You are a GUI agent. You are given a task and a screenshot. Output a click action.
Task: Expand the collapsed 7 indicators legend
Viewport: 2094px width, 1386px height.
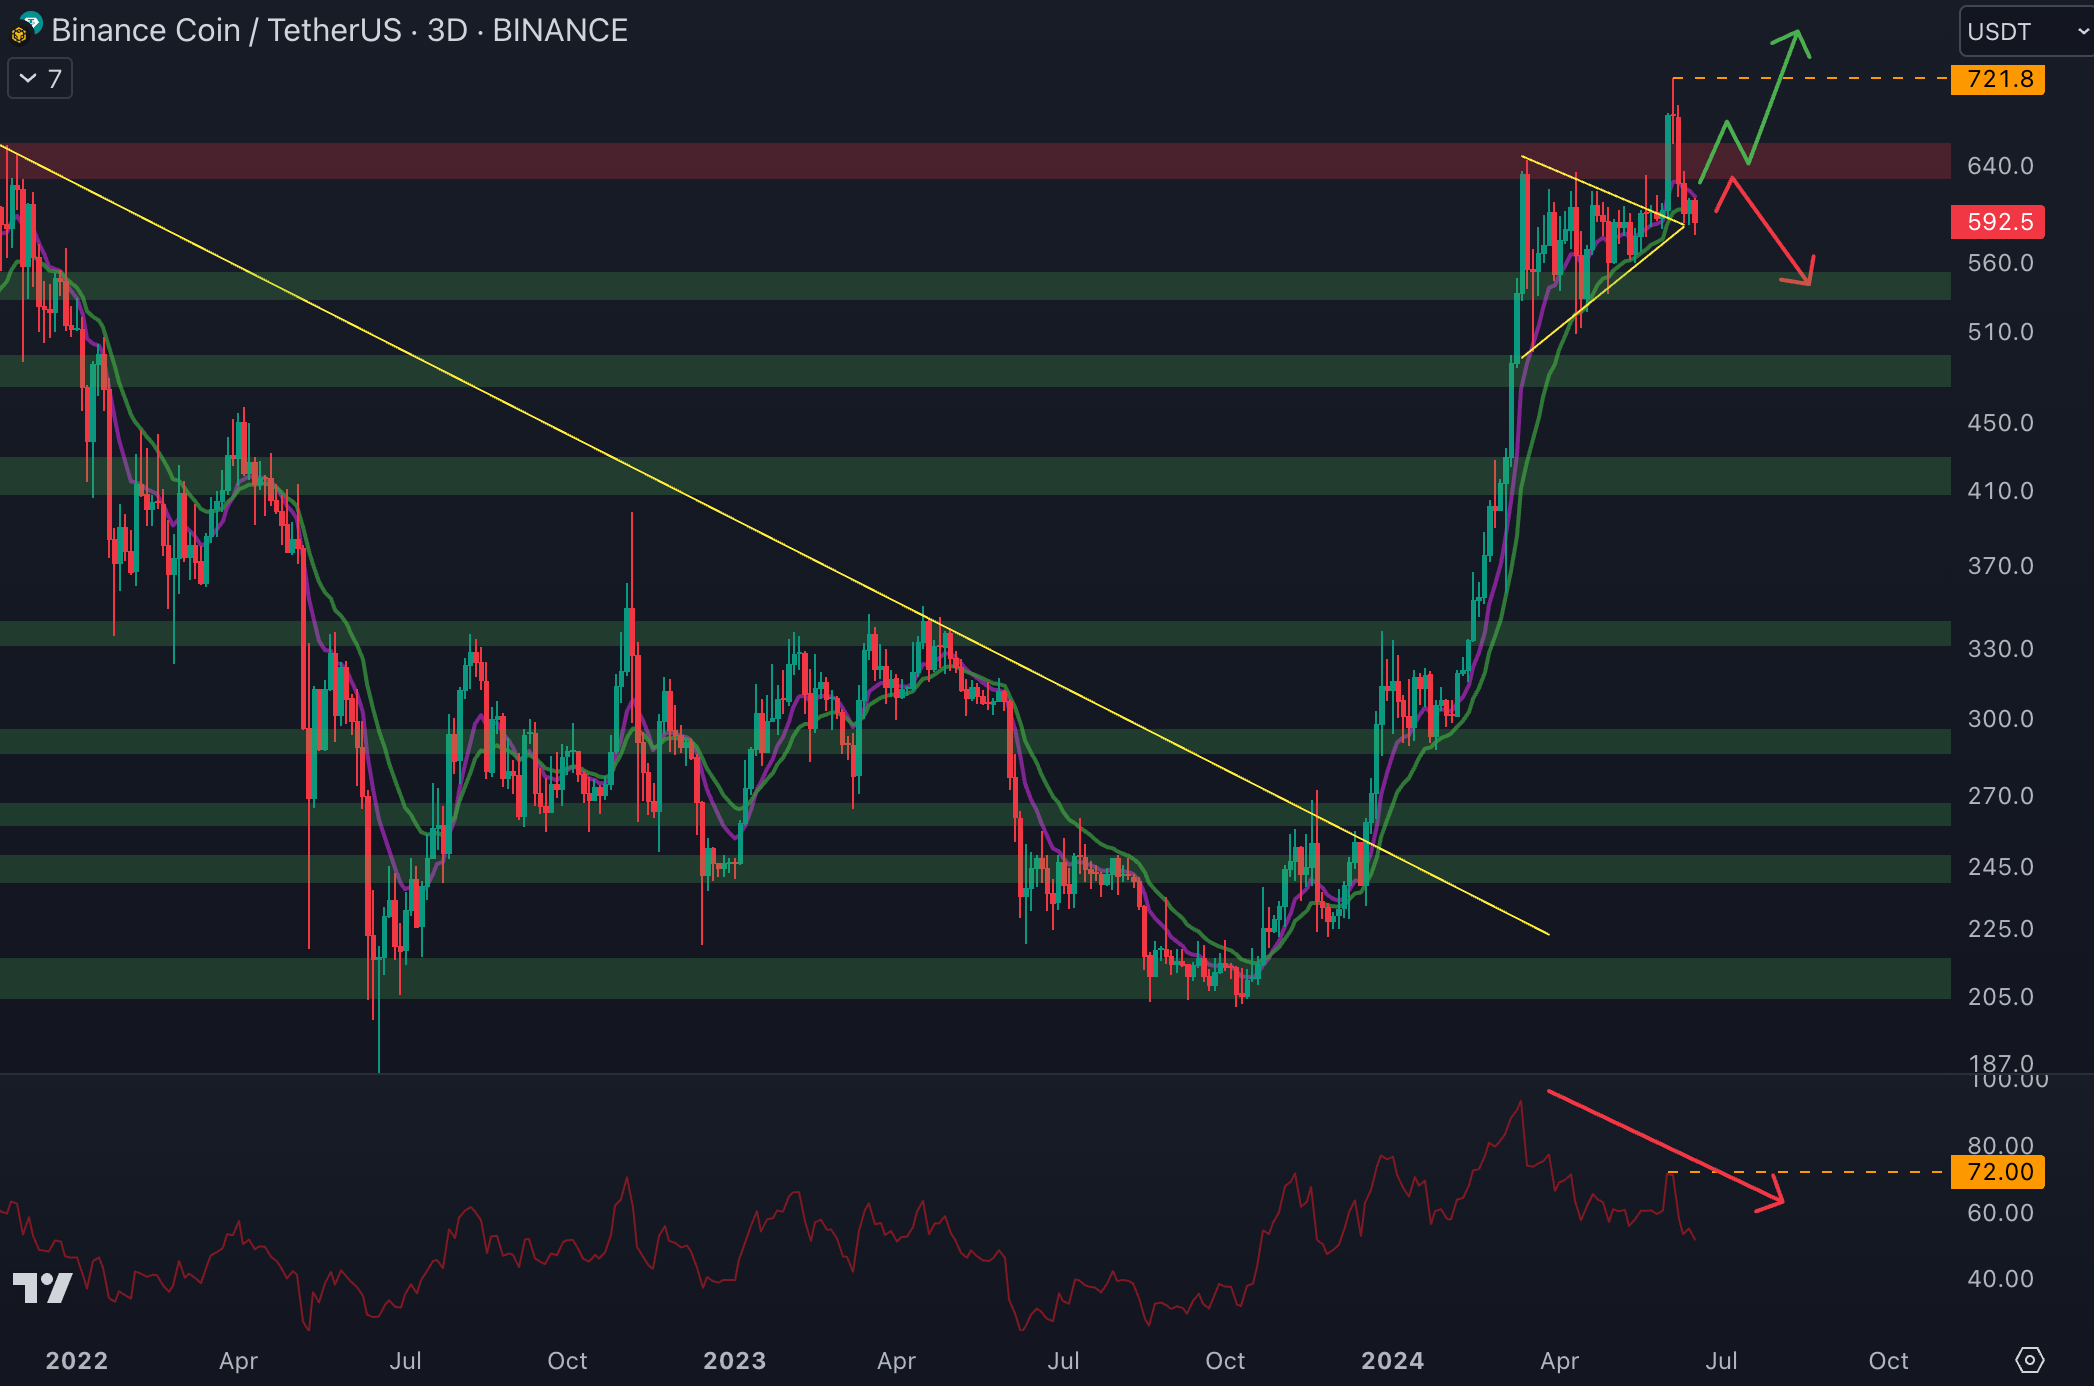(40, 78)
